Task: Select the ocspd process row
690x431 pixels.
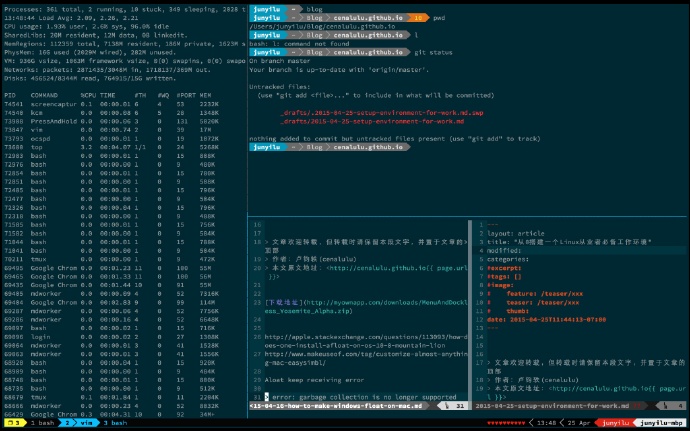Action: pos(112,139)
